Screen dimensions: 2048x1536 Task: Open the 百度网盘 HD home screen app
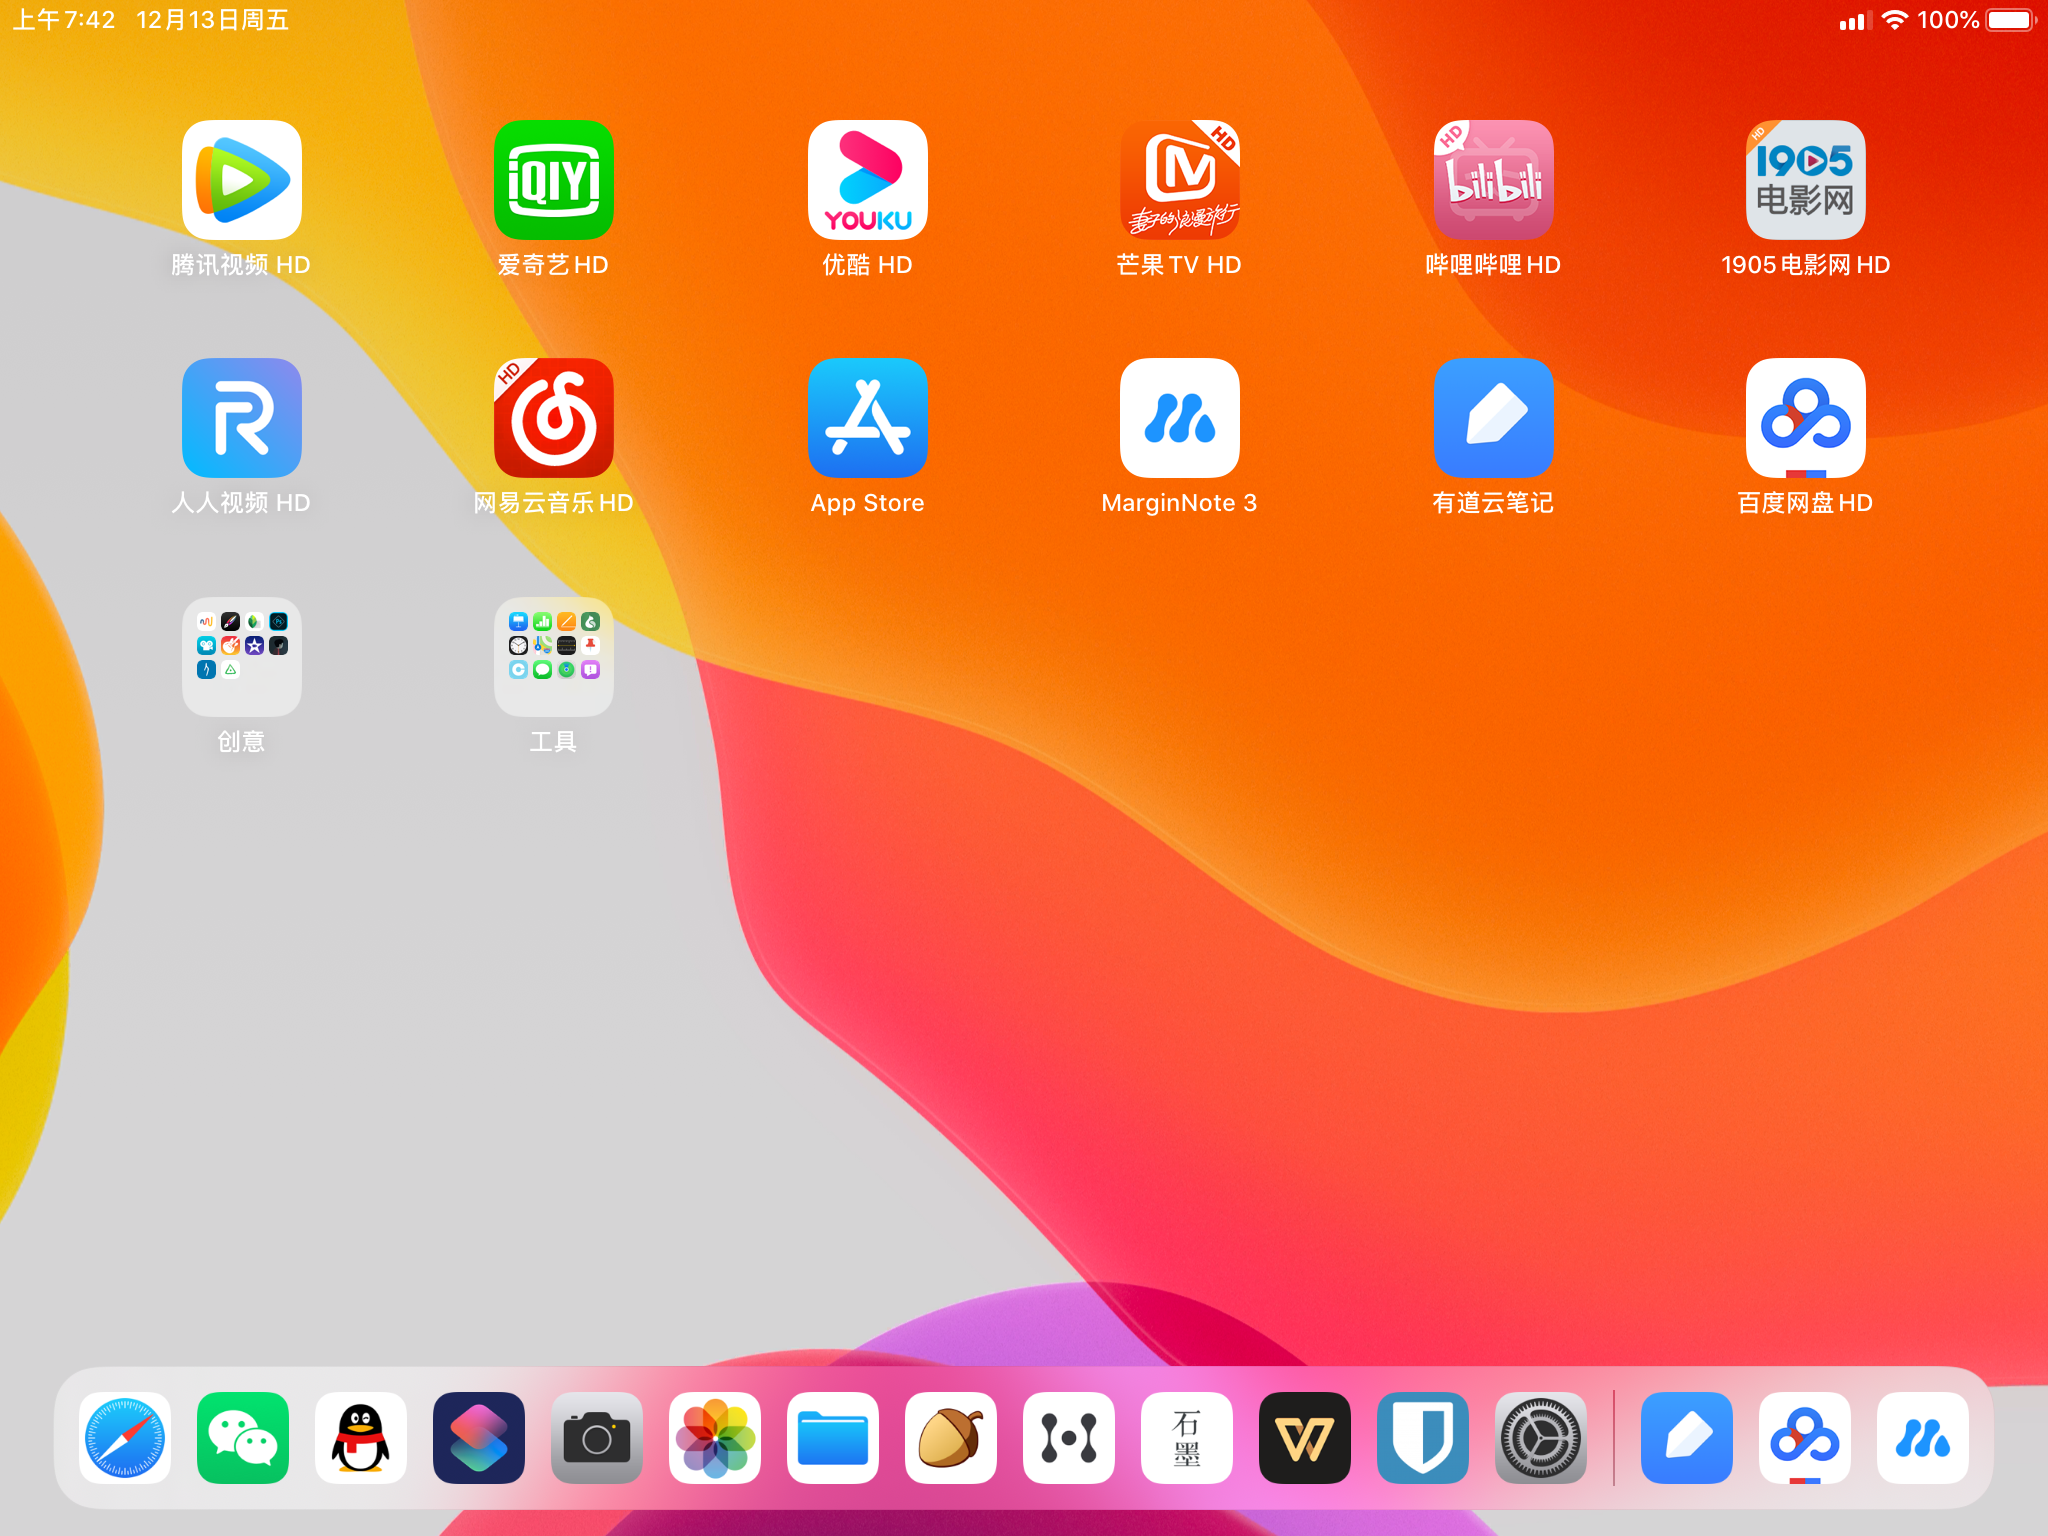[1805, 418]
